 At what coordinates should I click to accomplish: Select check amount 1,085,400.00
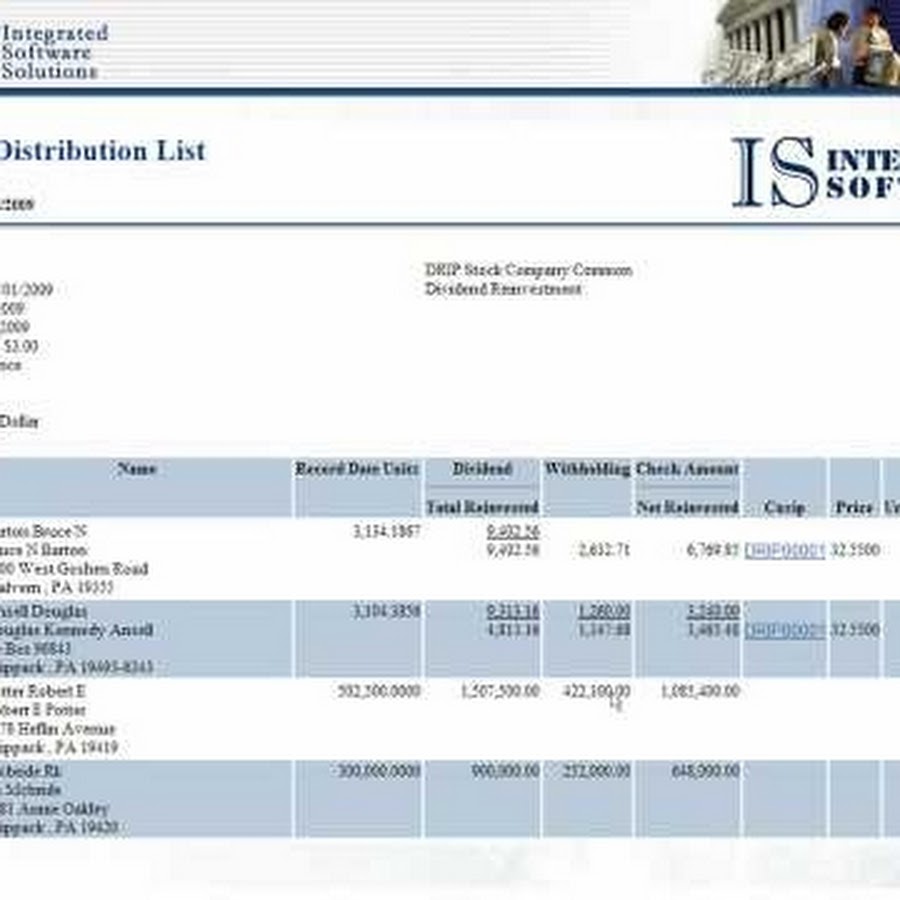(x=700, y=691)
